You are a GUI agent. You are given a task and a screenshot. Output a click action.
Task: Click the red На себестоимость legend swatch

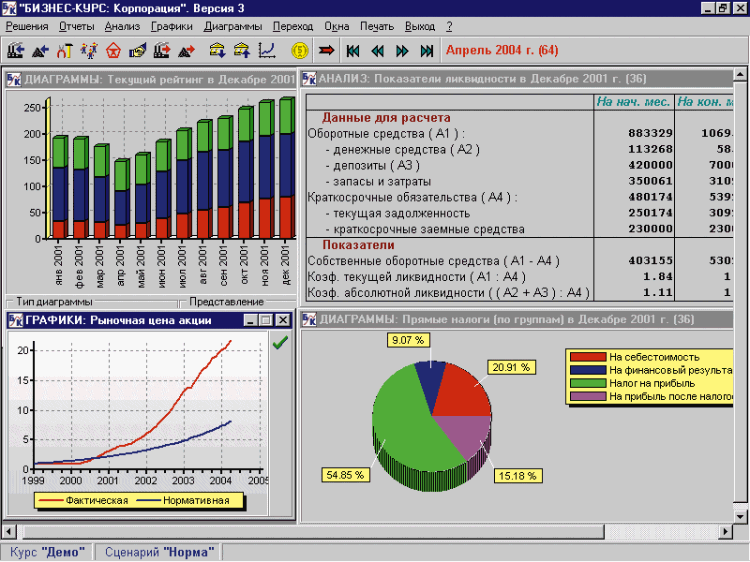(x=587, y=357)
